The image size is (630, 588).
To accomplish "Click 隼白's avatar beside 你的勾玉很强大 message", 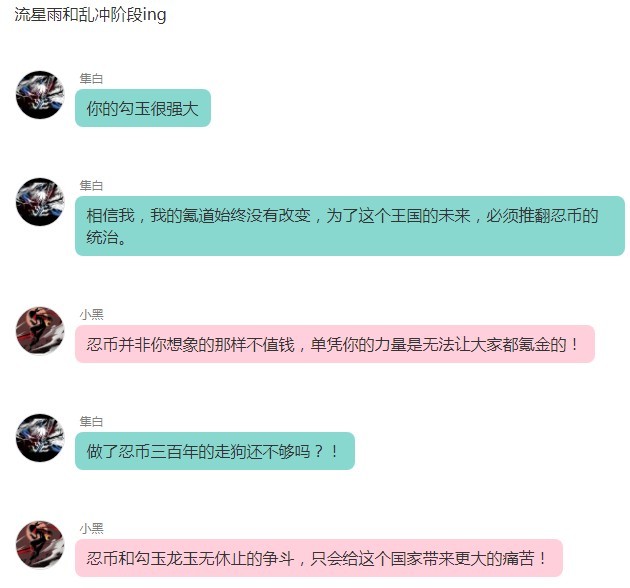I will pyautogui.click(x=40, y=95).
